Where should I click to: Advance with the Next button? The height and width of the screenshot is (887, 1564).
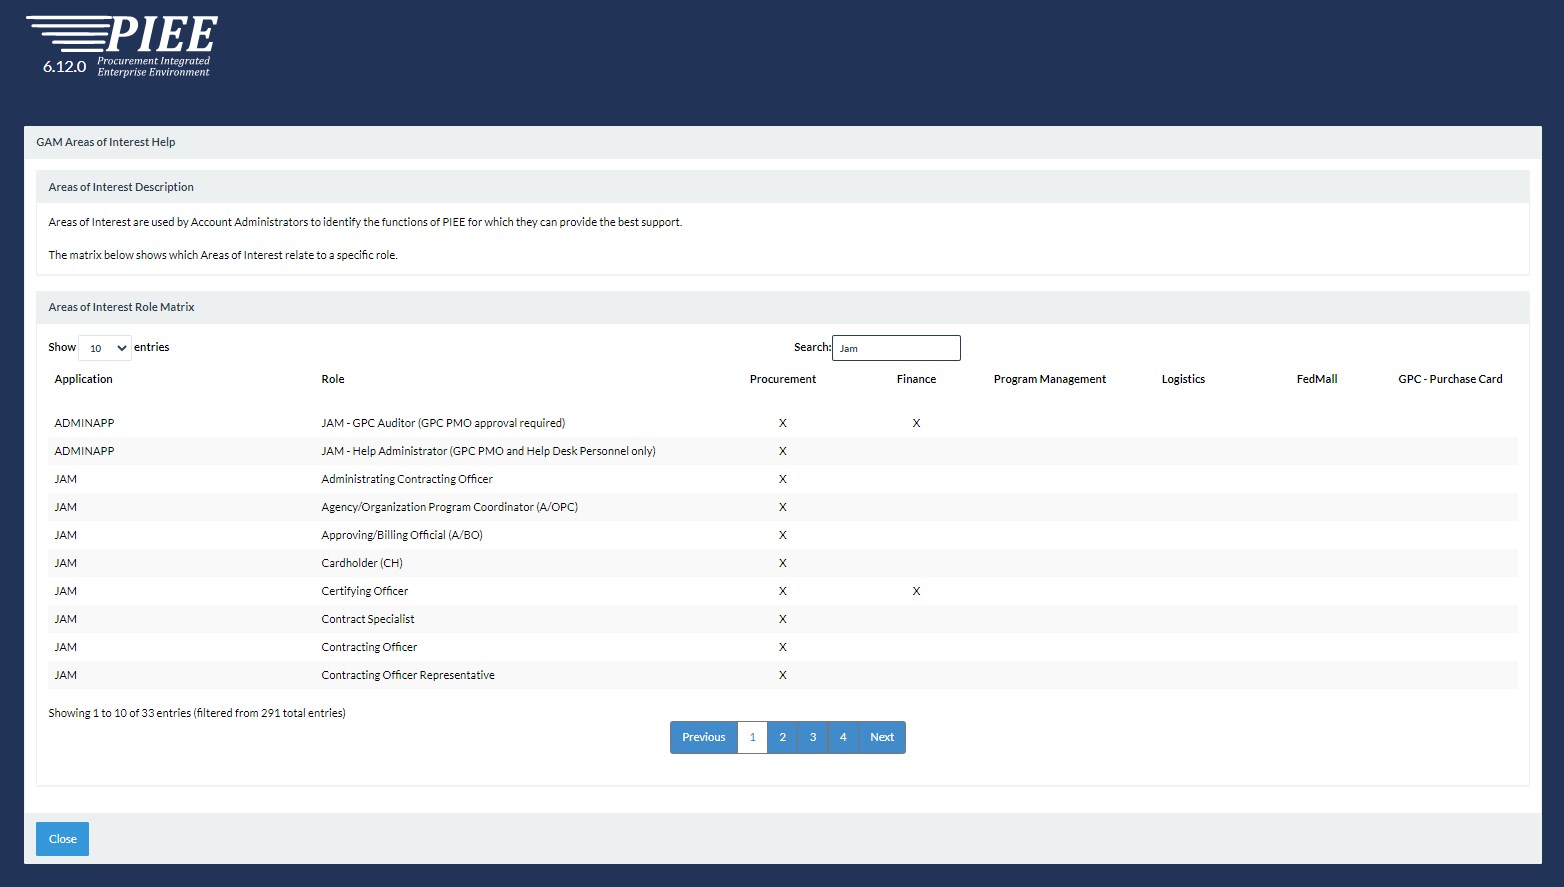882,737
